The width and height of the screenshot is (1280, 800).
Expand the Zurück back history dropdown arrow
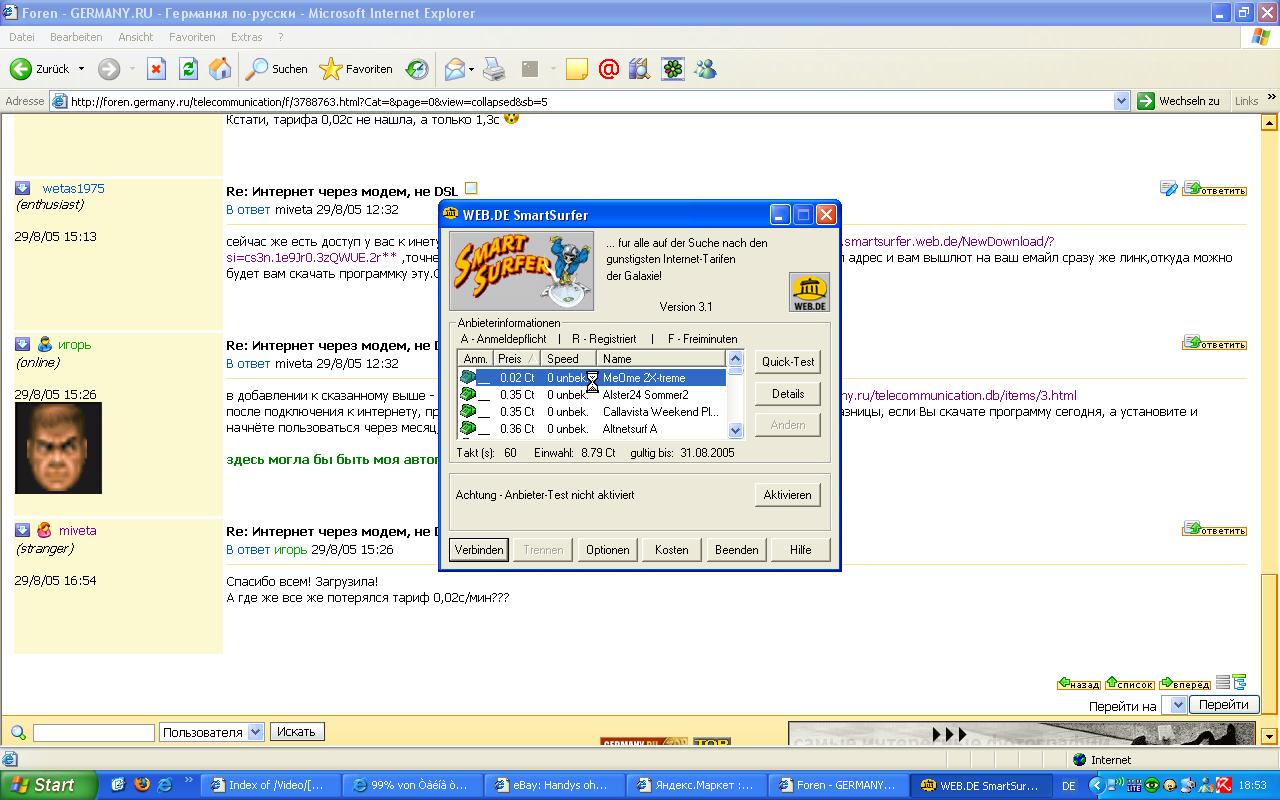82,69
